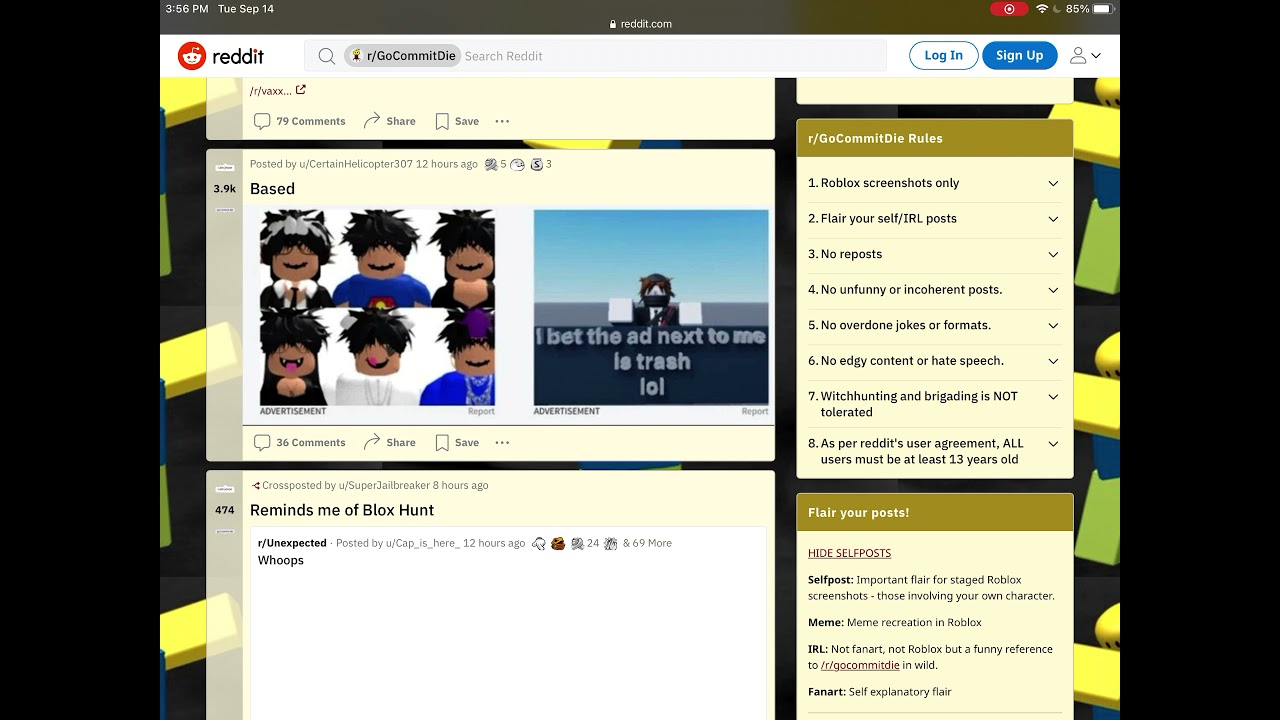Upvote the 'Reminds me of Blox Hunt' post
Image resolution: width=1280 pixels, height=720 pixels.
coord(224,489)
